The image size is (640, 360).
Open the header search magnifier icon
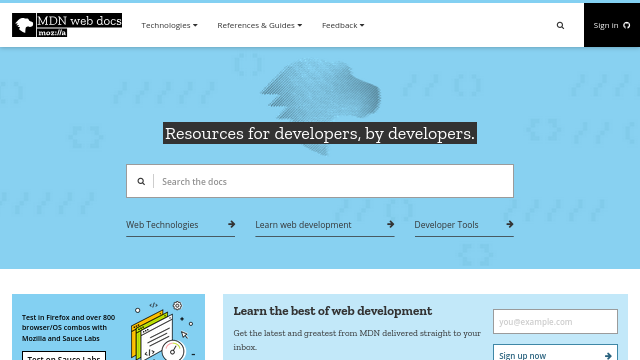point(560,25)
